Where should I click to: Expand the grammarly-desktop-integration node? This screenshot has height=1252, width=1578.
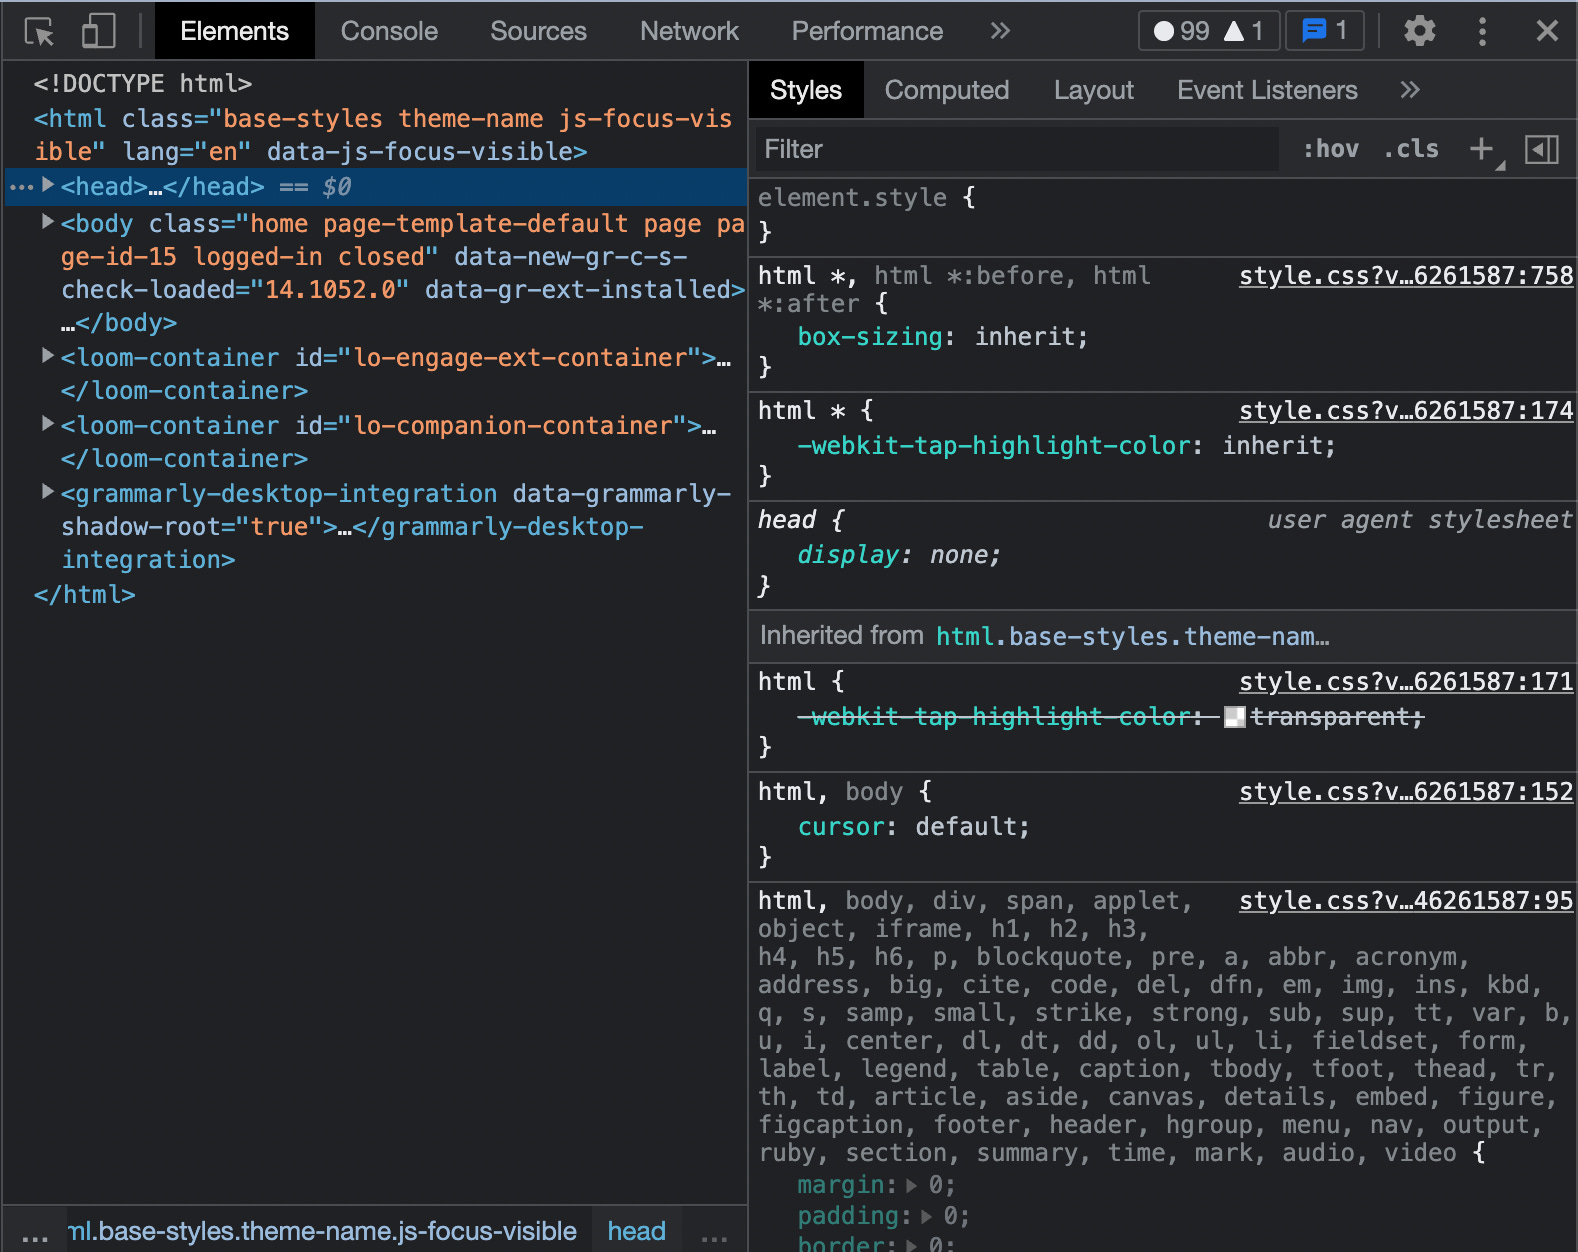coord(47,492)
